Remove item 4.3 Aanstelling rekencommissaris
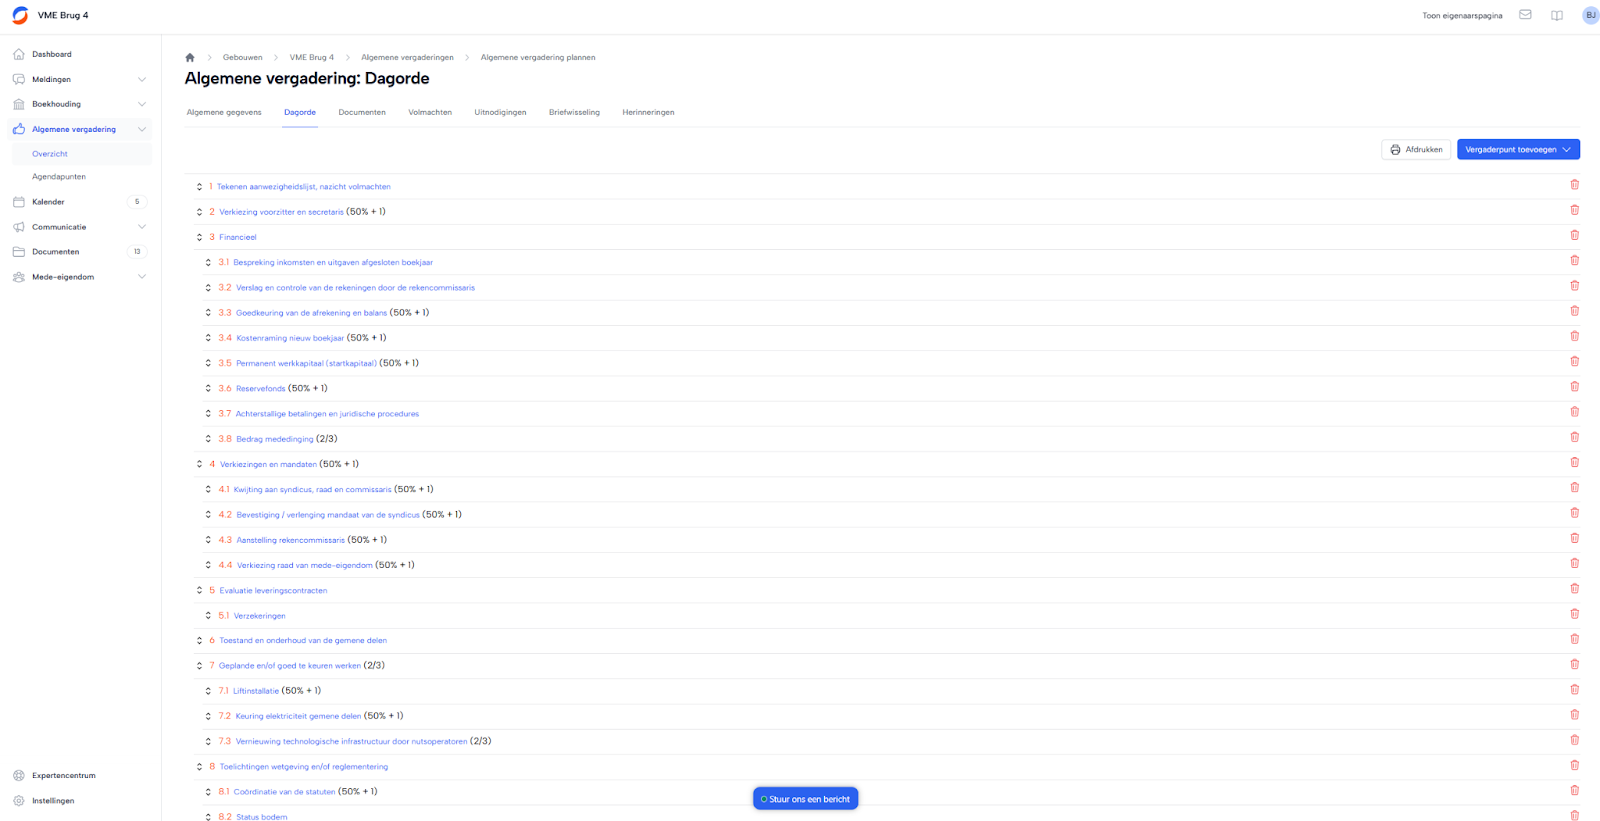The width and height of the screenshot is (1600, 821). 1574,538
